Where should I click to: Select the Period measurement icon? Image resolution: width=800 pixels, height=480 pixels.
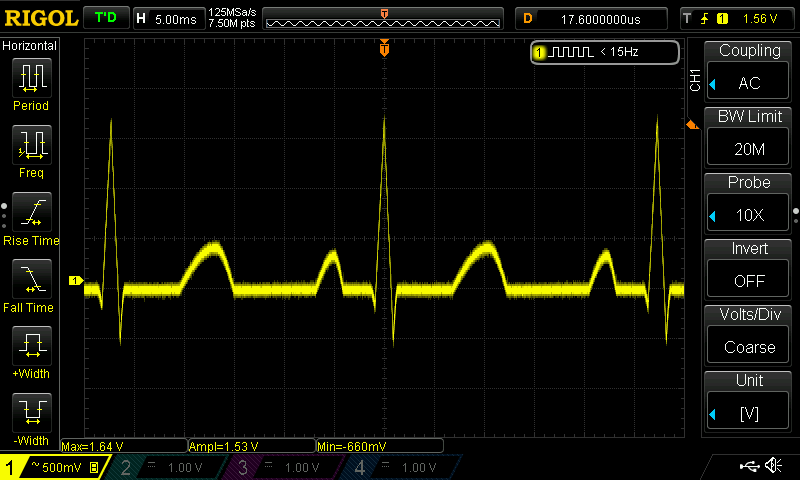pos(30,78)
